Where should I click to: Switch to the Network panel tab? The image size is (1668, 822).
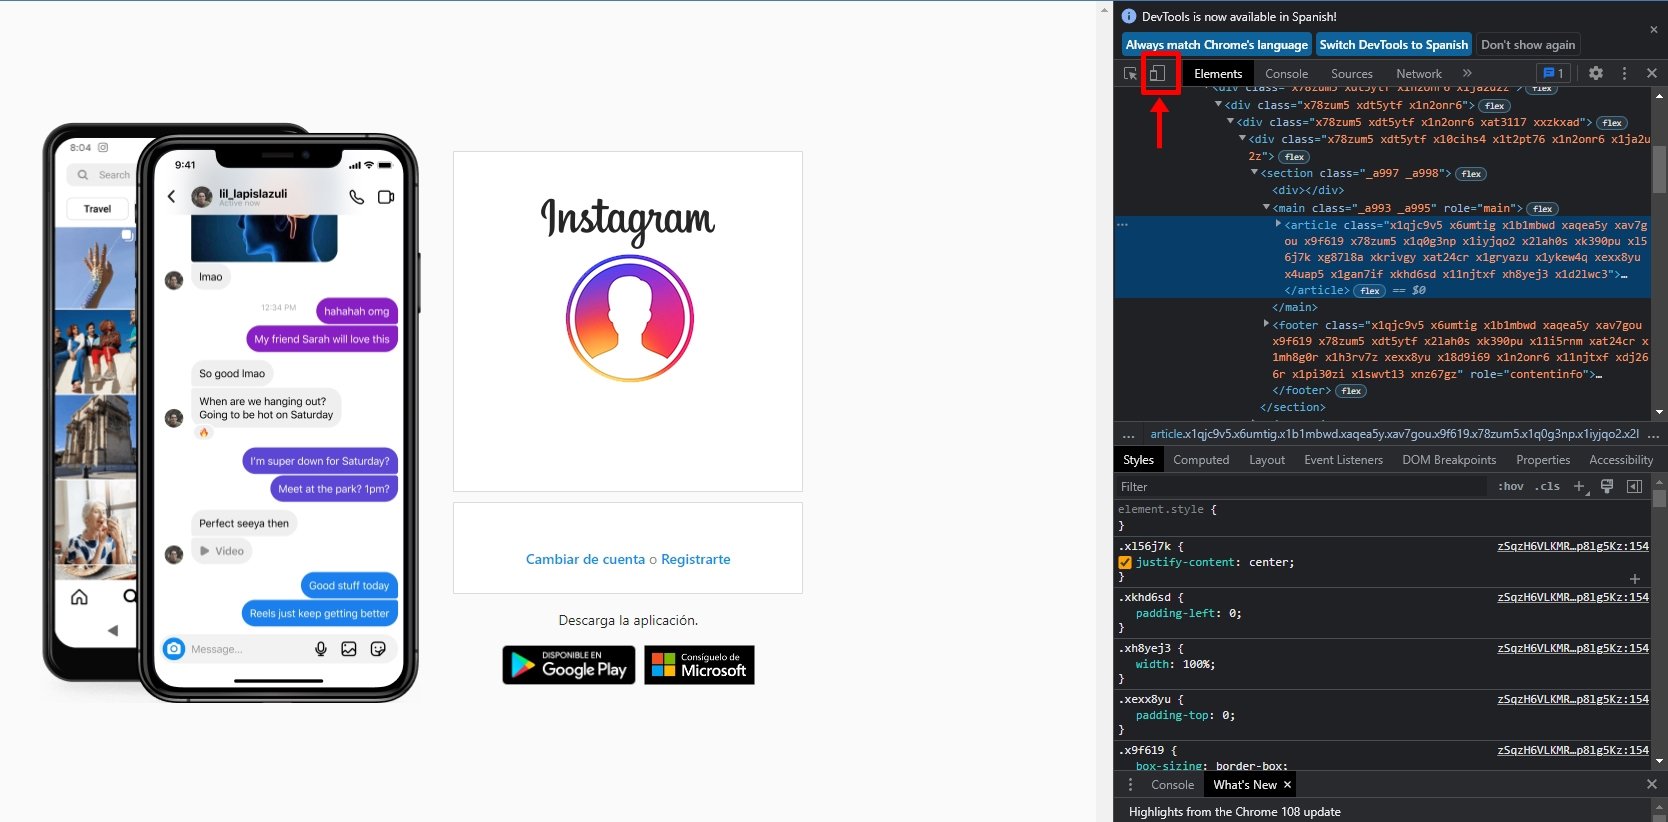(x=1419, y=74)
